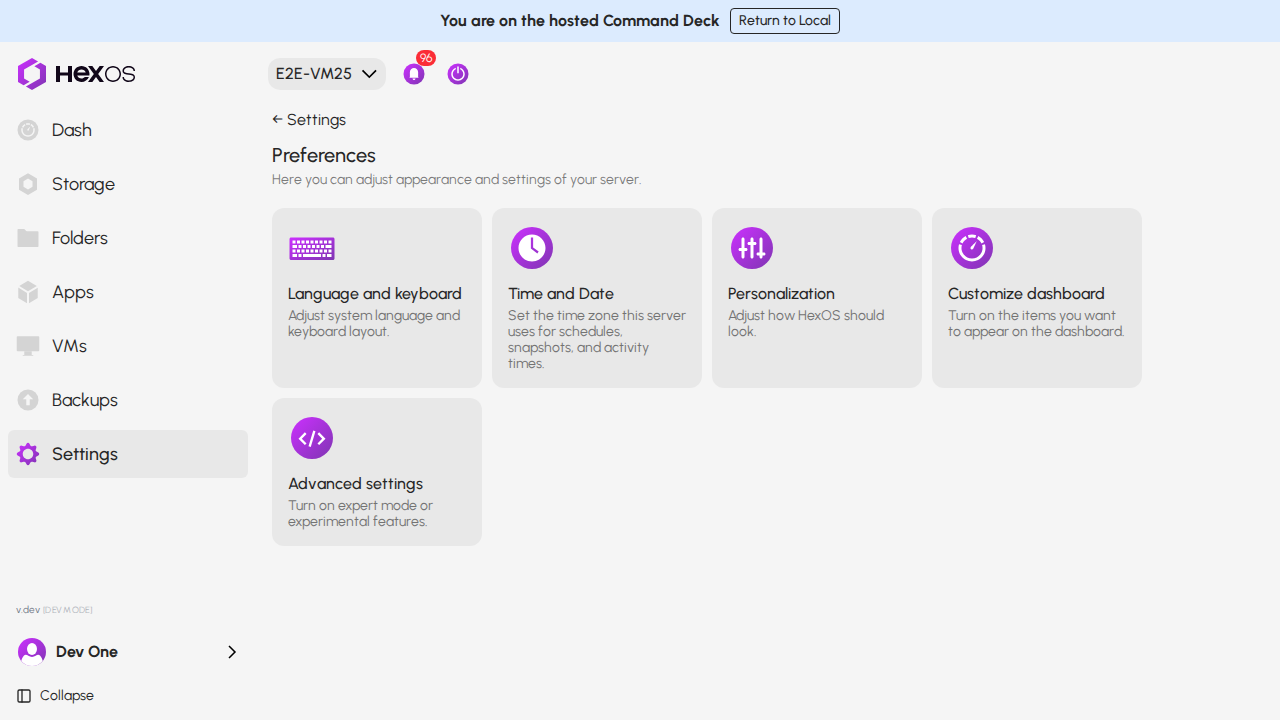Click the Apps cube icon
Viewport: 1280px width, 720px height.
pyautogui.click(x=28, y=292)
